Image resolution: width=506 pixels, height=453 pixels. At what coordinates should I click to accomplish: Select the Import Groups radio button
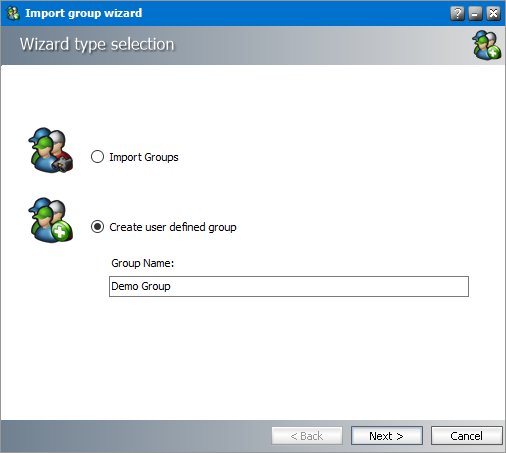[97, 157]
